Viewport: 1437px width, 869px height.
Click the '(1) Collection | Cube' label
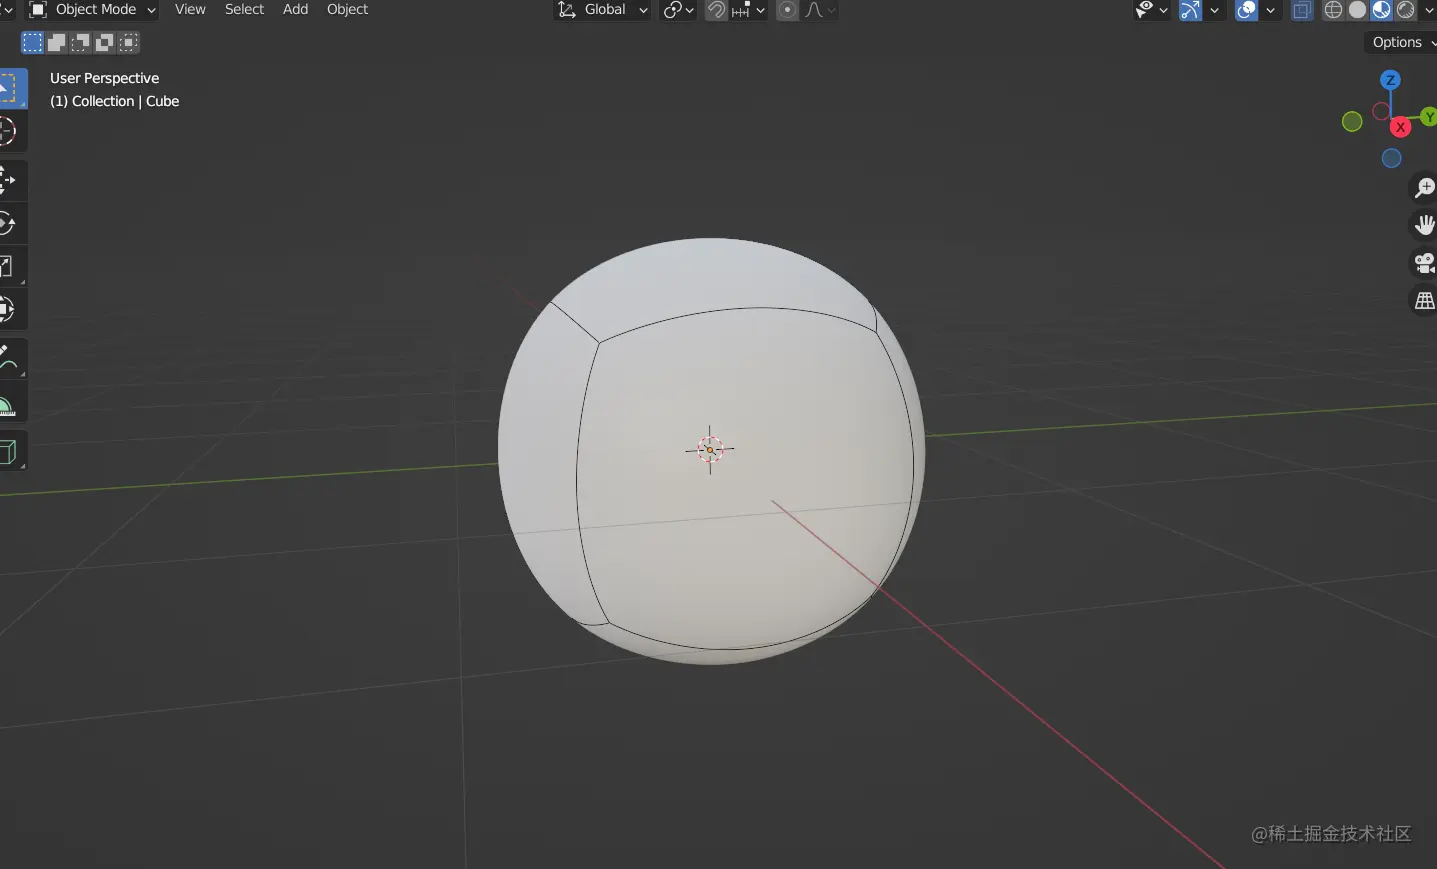tap(114, 101)
